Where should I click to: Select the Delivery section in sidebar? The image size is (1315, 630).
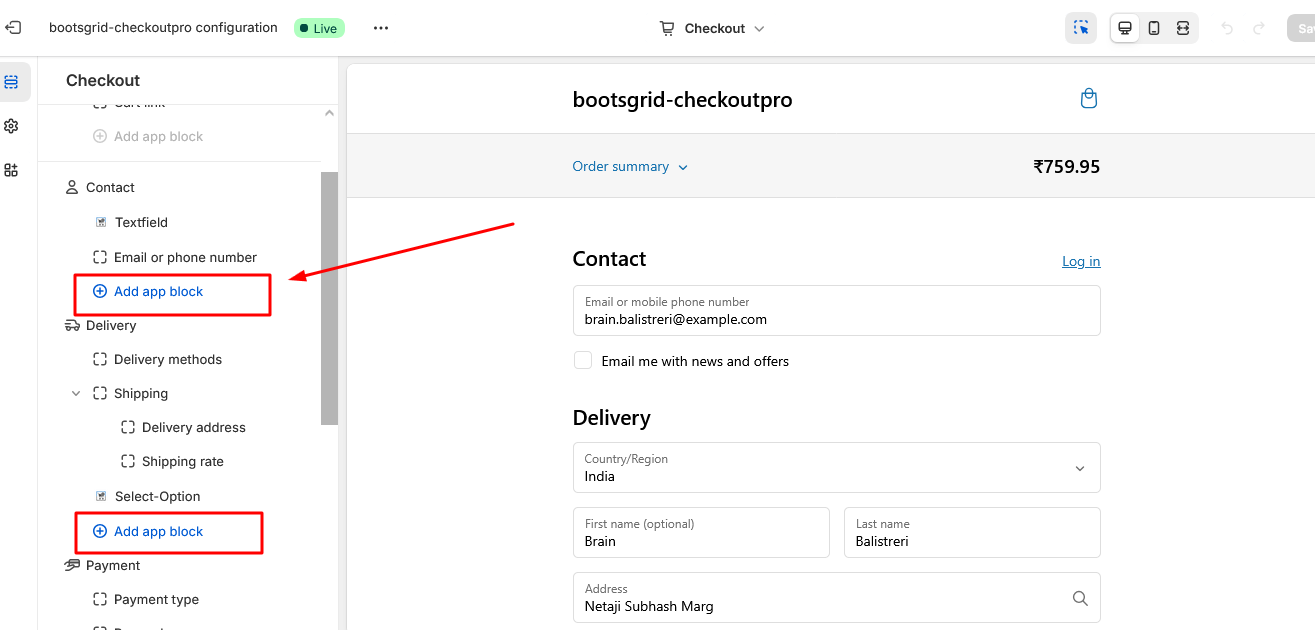[x=111, y=325]
